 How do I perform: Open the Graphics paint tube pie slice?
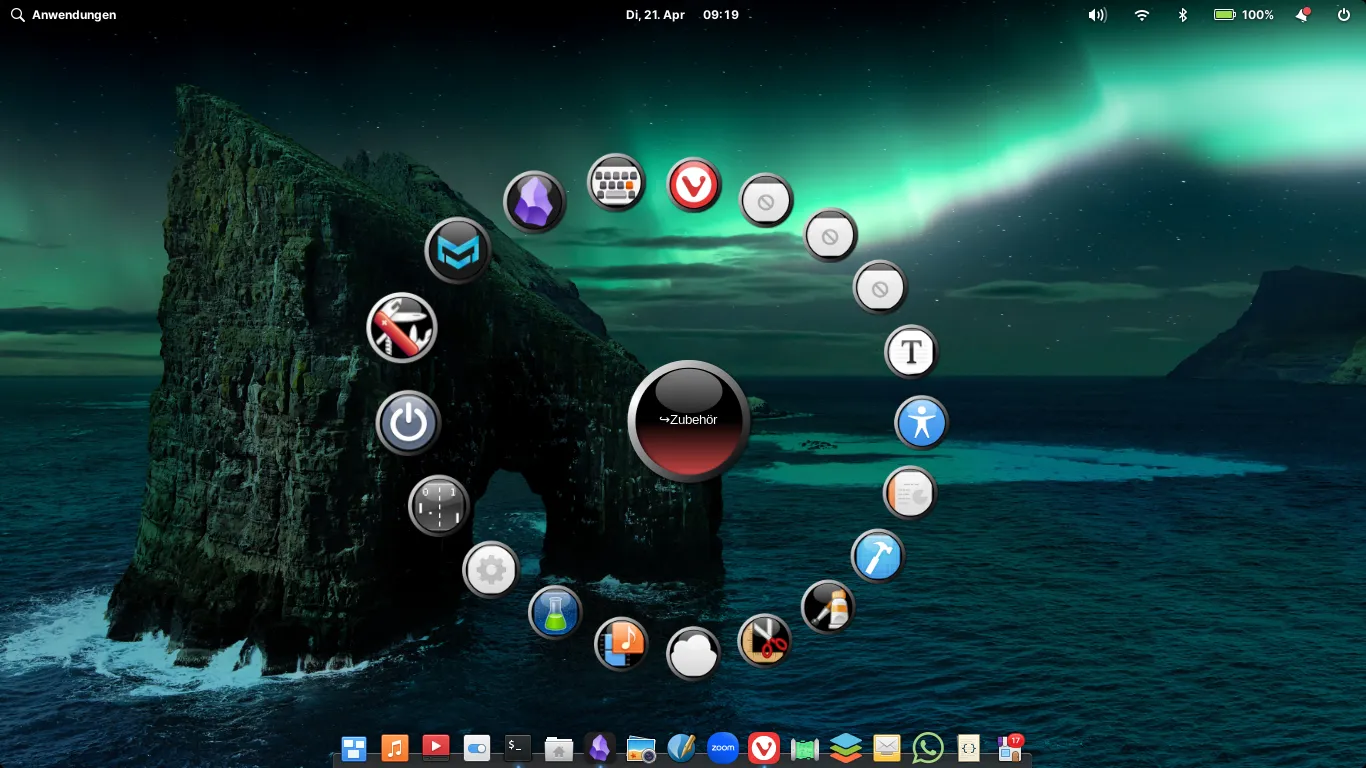point(828,607)
